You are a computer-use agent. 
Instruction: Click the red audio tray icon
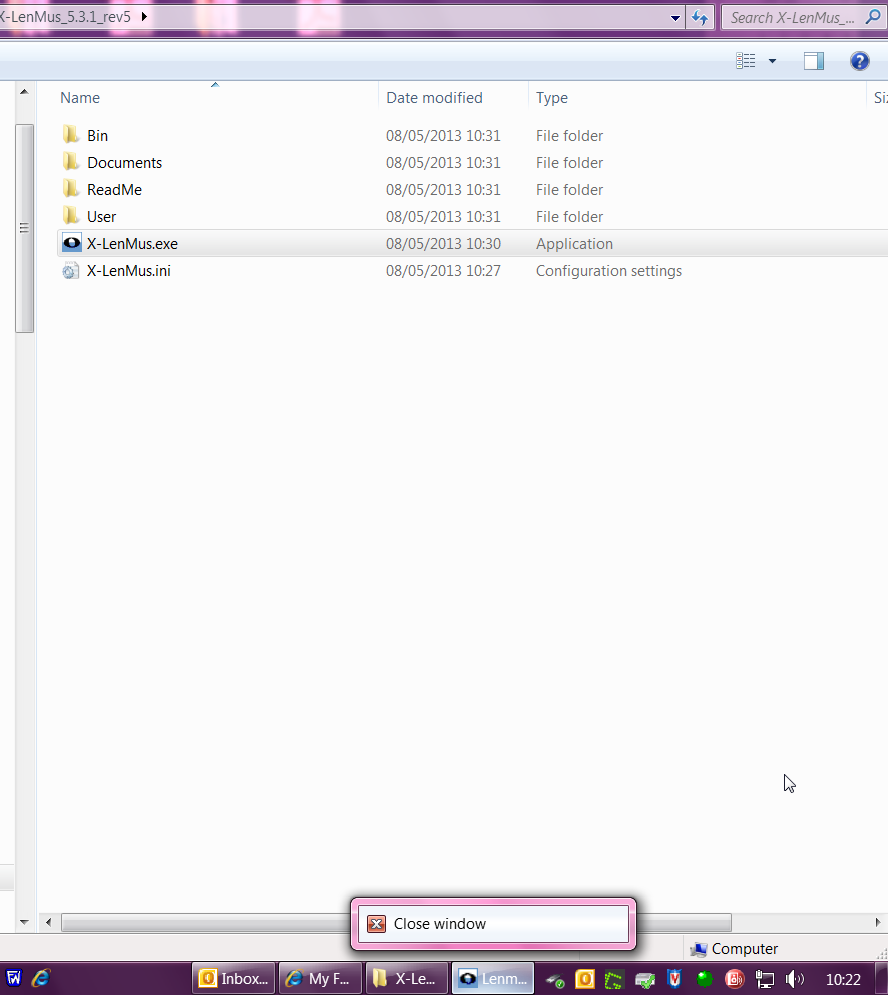pyautogui.click(x=734, y=979)
